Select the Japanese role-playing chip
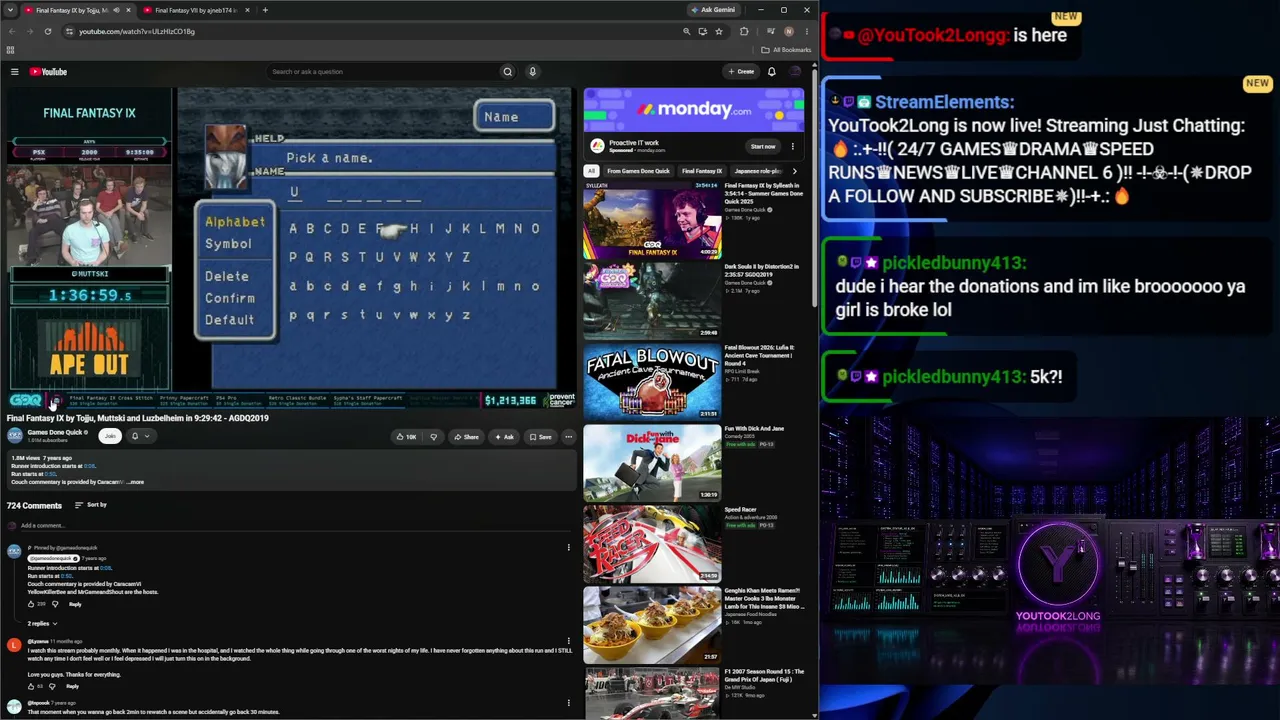 [x=758, y=171]
